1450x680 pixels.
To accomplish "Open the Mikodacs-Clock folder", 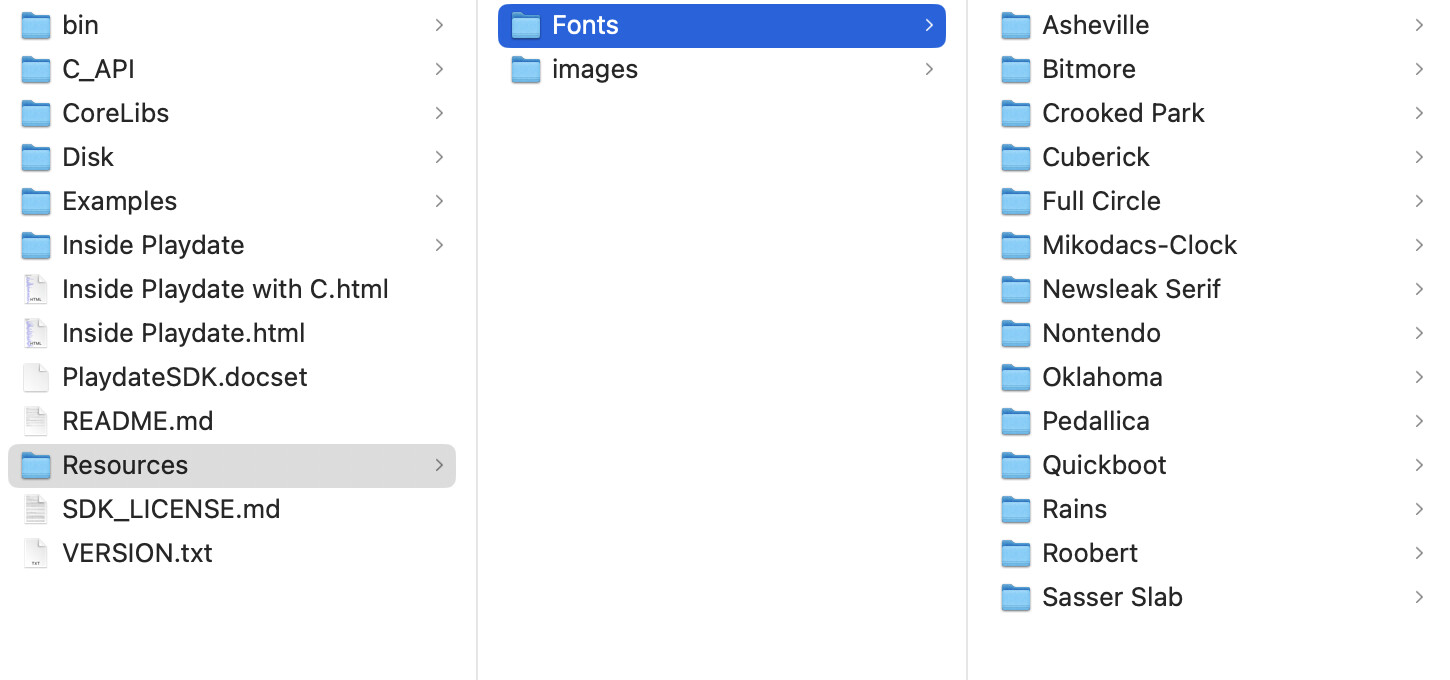I will pos(1139,245).
